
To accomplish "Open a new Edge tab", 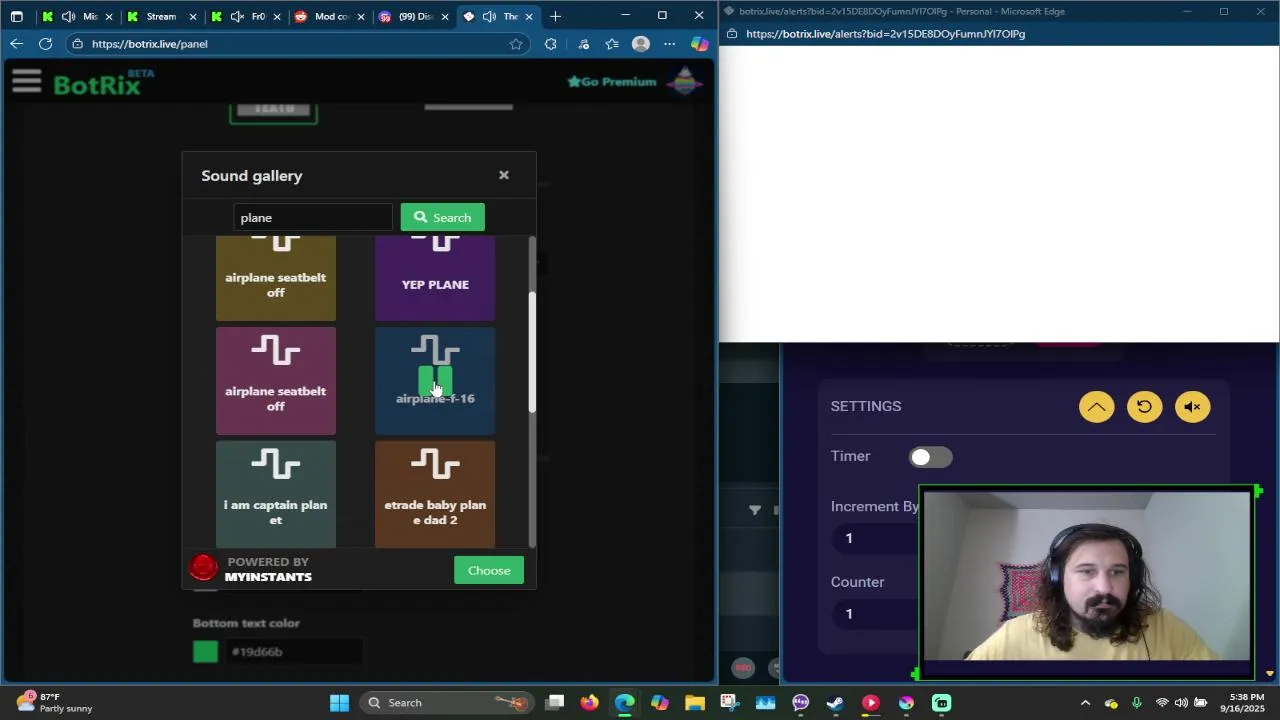I will coord(555,16).
